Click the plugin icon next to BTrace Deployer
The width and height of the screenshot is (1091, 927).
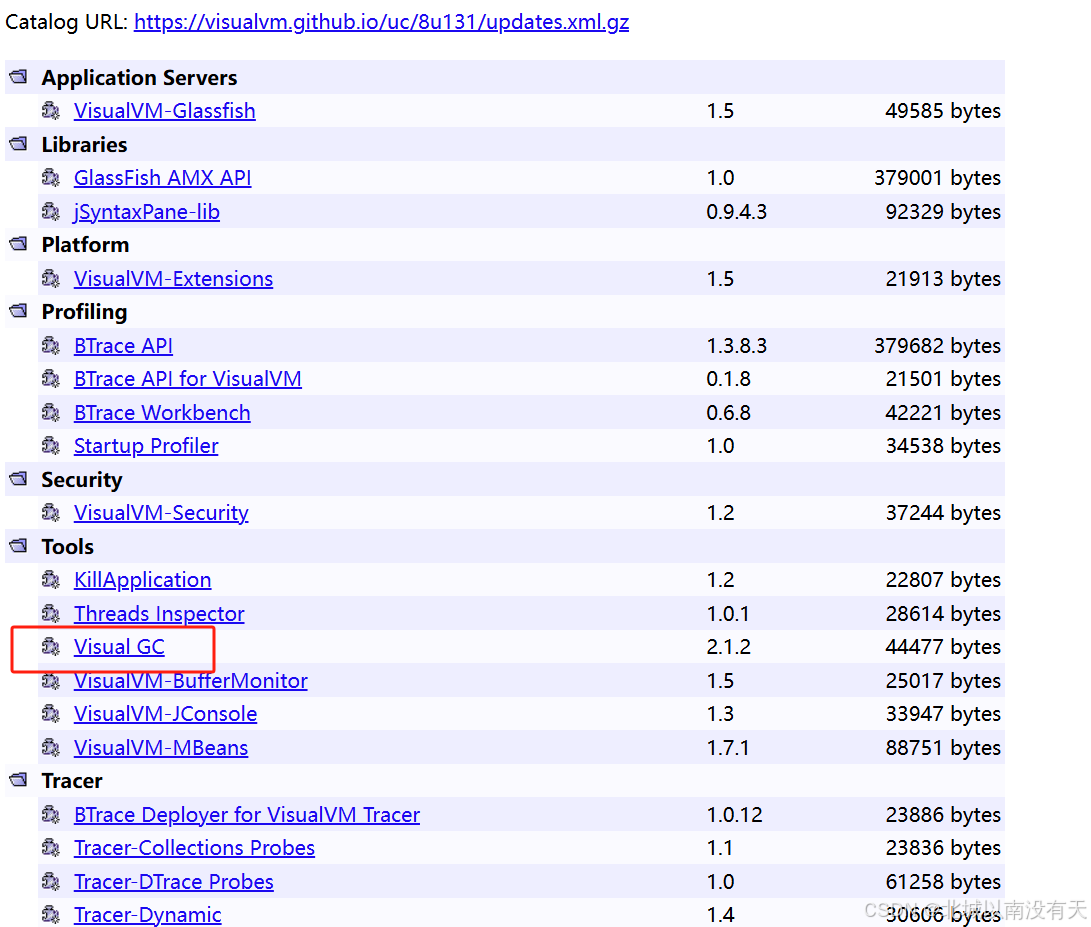click(x=51, y=814)
